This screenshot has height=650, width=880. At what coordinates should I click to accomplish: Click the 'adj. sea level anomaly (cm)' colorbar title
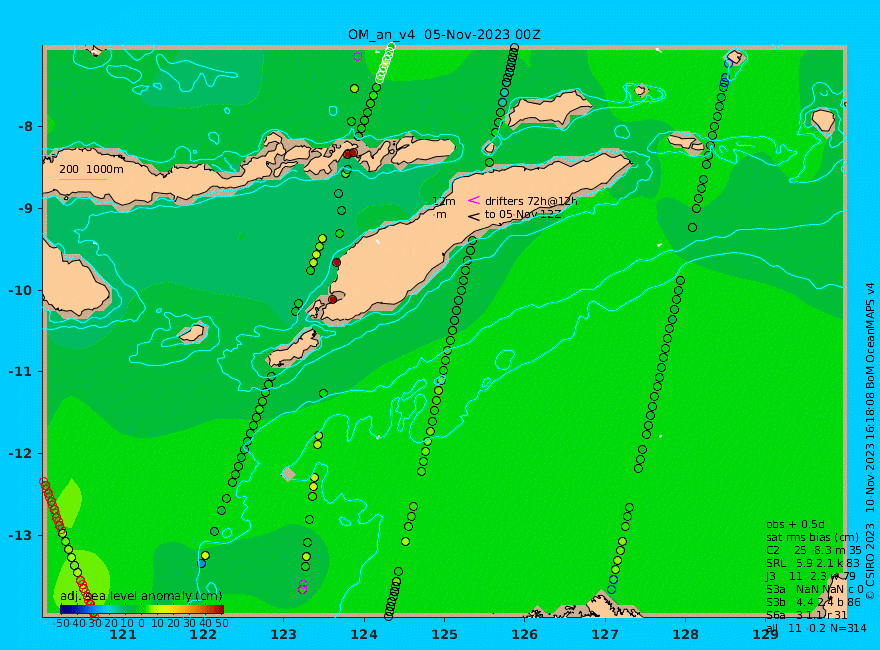coord(141,596)
